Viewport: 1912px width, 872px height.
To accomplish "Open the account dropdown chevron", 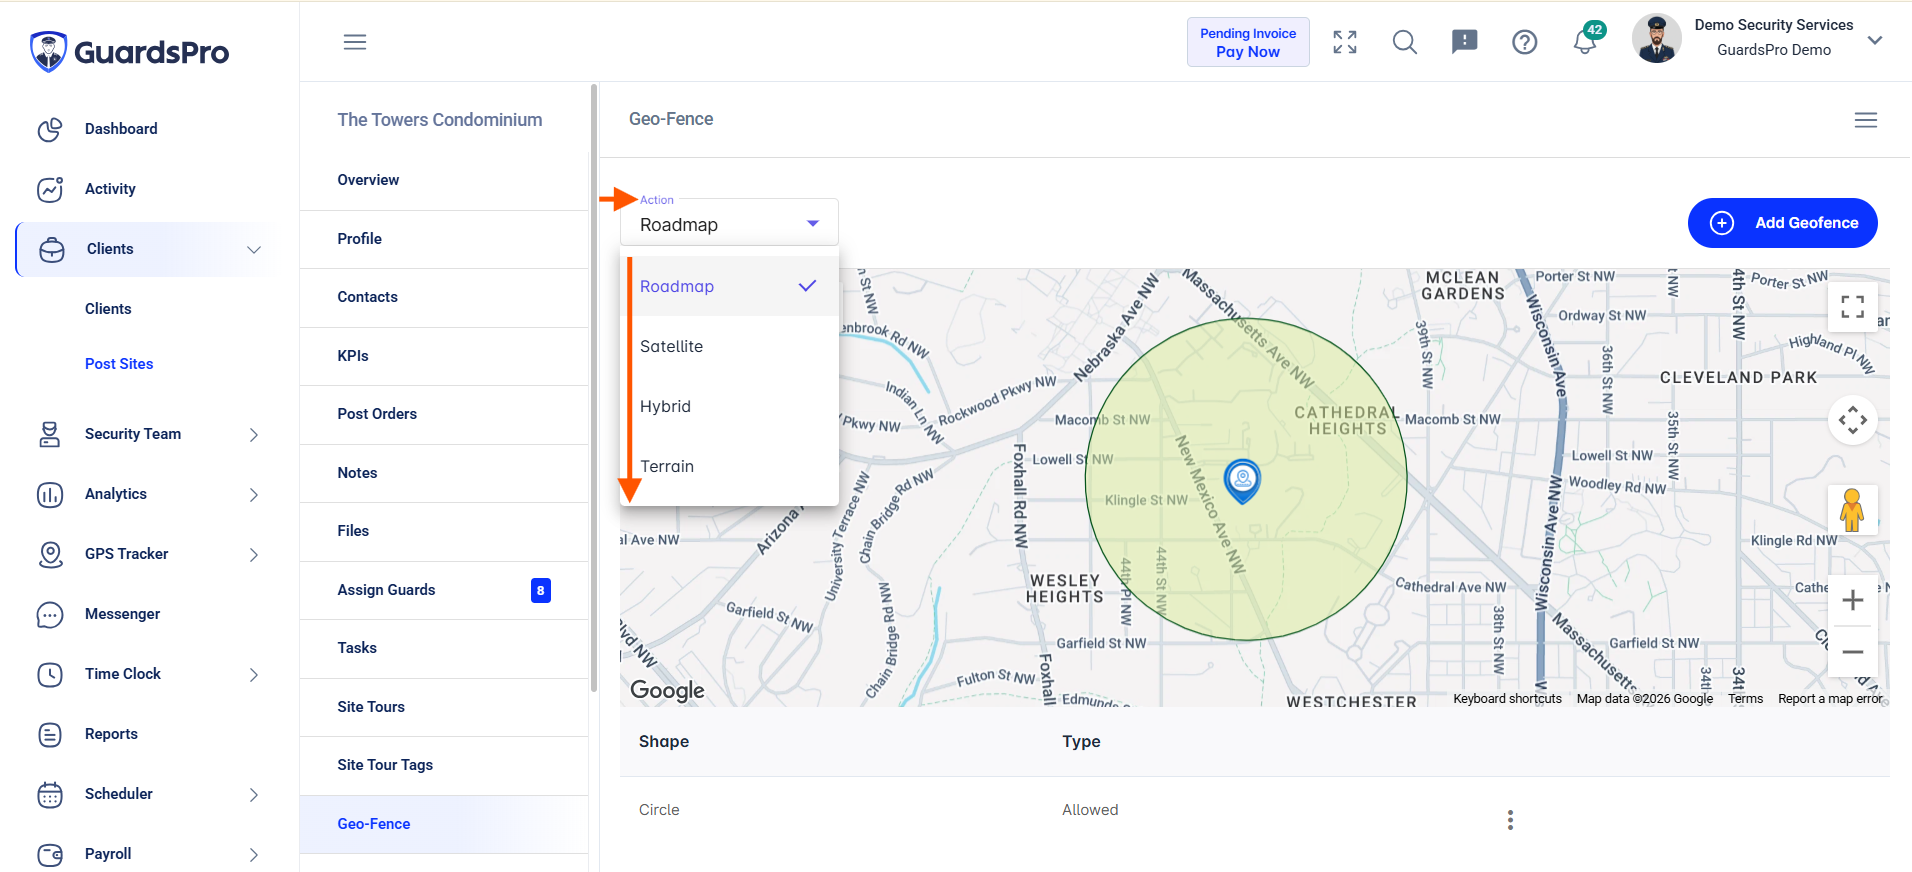I will 1875,40.
